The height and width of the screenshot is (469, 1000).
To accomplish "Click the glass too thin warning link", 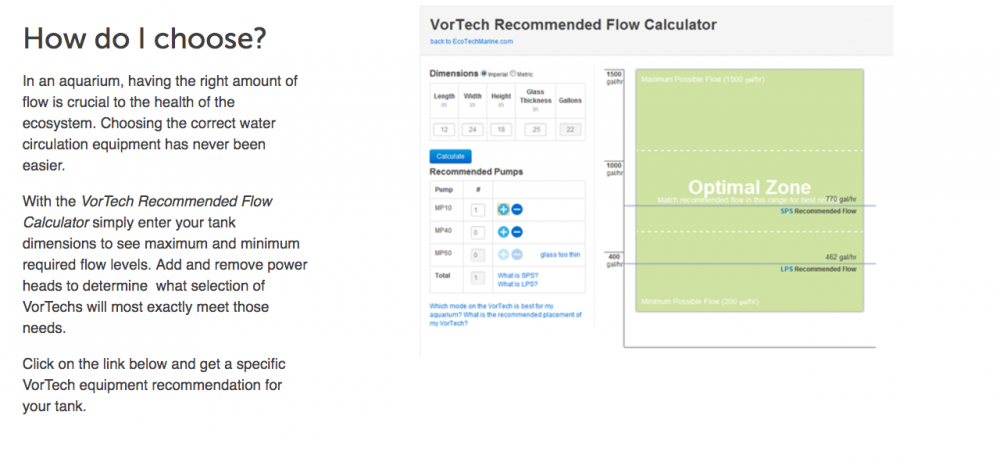I will click(x=561, y=255).
